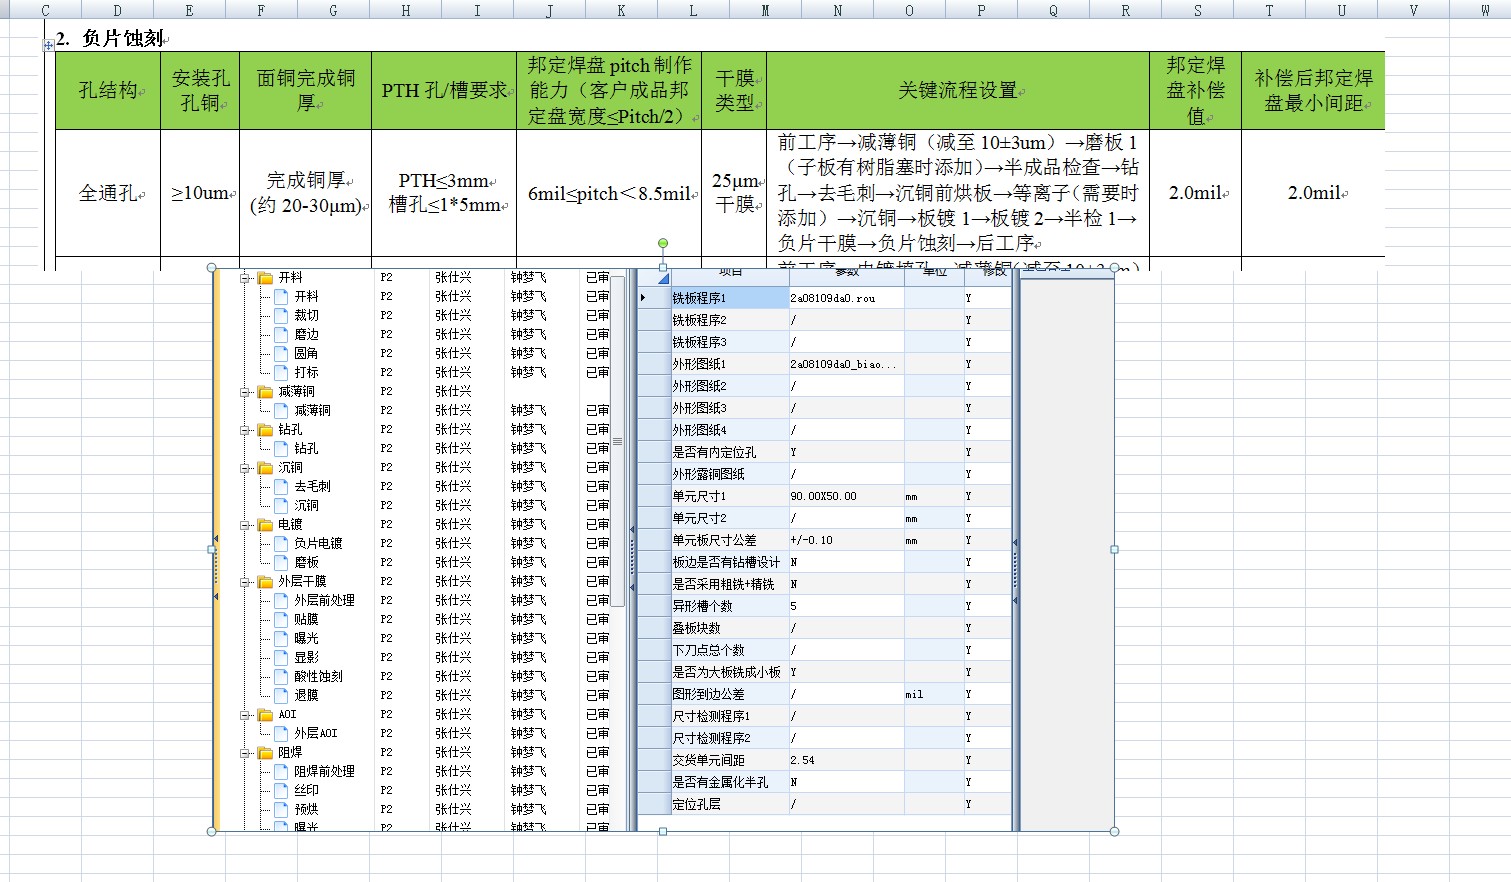The height and width of the screenshot is (882, 1511).
Task: Click the green rotation handle above the picture
Action: tap(663, 243)
